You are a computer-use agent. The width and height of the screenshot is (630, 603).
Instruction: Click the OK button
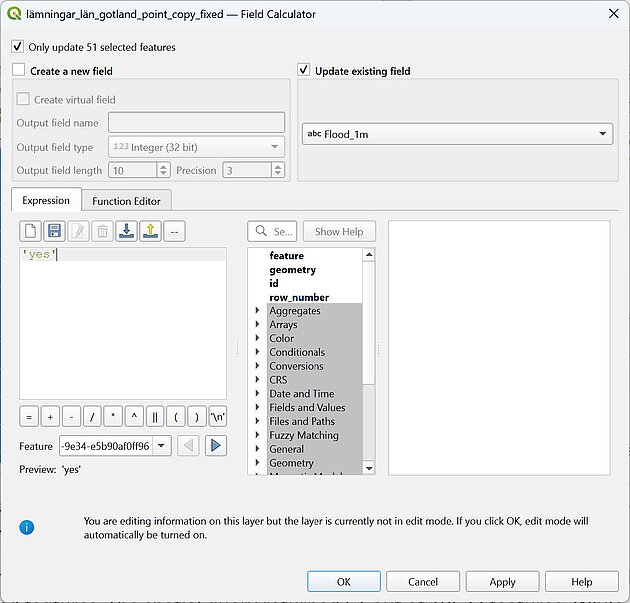tap(344, 582)
